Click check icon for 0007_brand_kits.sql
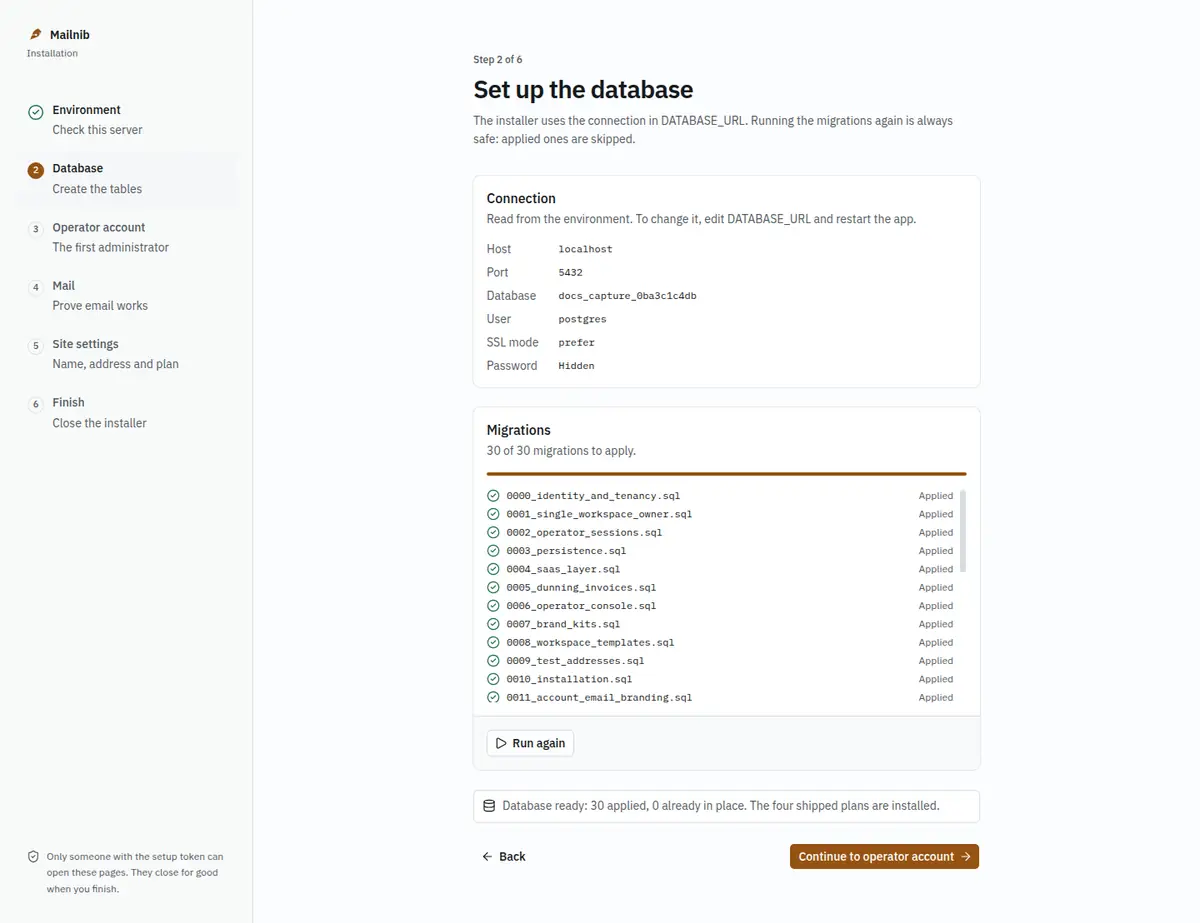The image size is (1200, 923). 493,624
